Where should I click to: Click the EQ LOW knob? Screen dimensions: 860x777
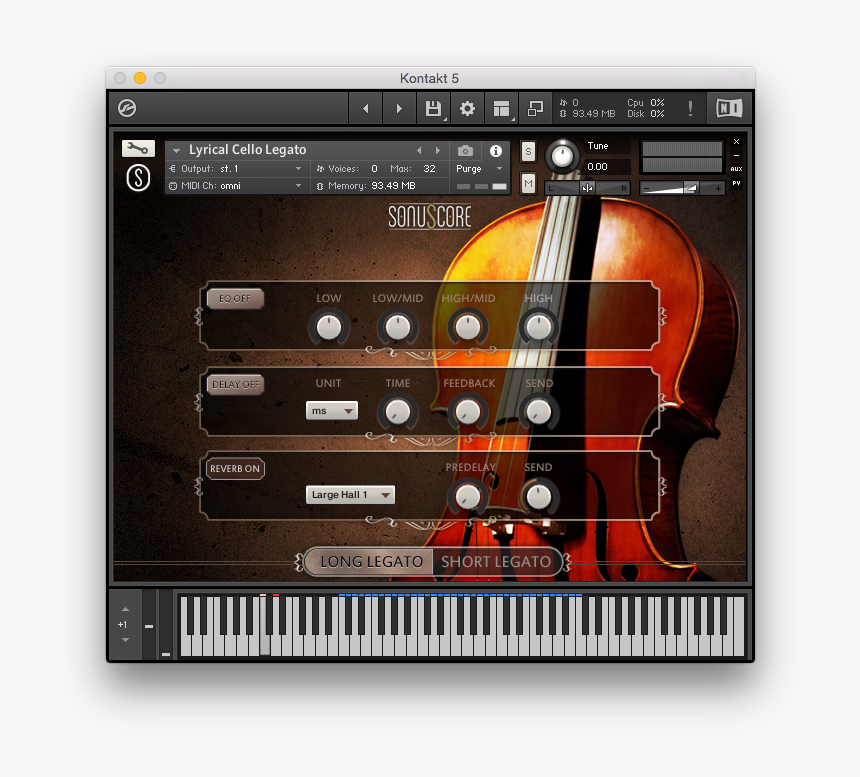[329, 328]
